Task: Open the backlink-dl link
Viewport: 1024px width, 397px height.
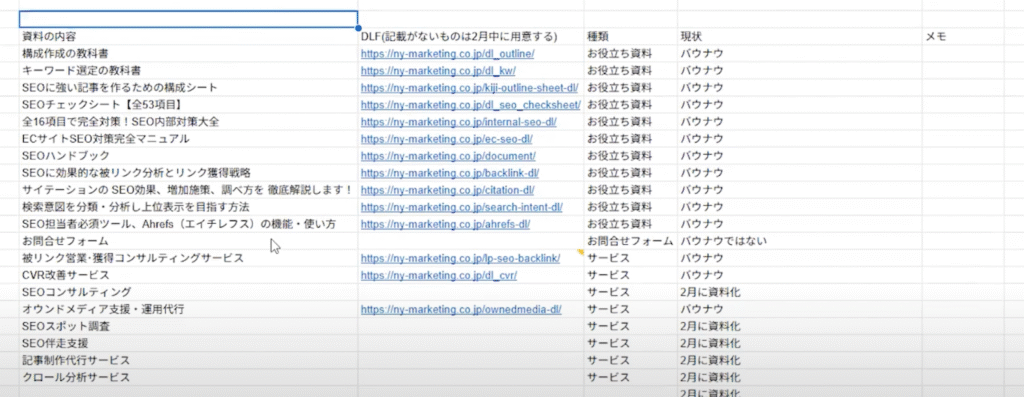Action: pyautogui.click(x=449, y=173)
